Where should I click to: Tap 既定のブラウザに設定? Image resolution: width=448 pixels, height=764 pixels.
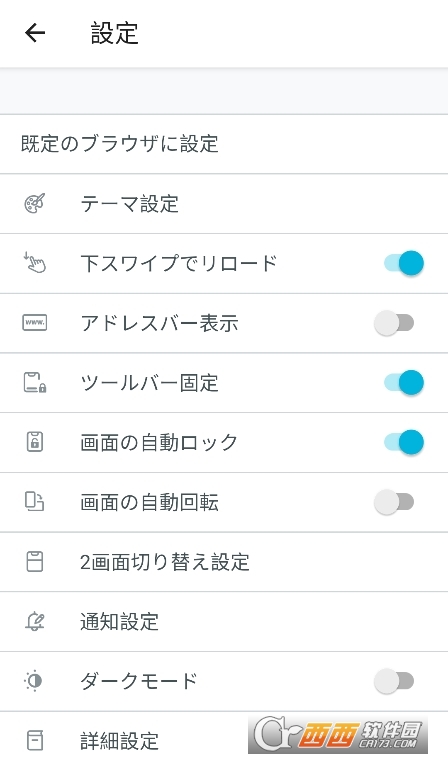pos(224,144)
